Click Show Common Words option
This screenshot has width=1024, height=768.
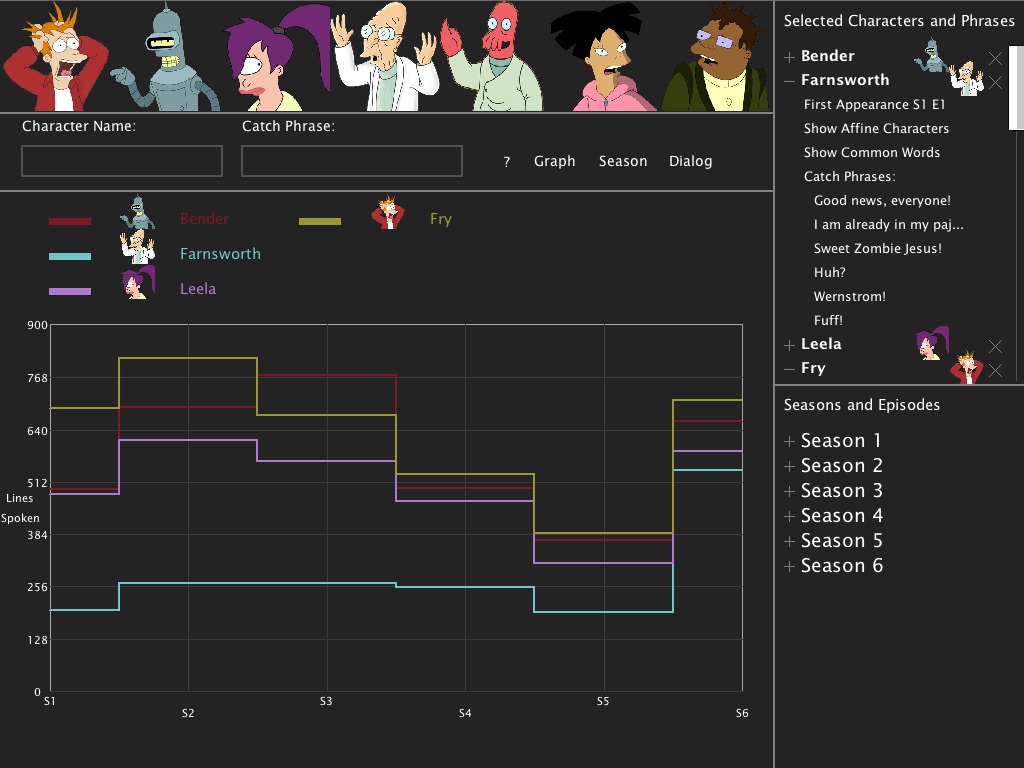(872, 152)
